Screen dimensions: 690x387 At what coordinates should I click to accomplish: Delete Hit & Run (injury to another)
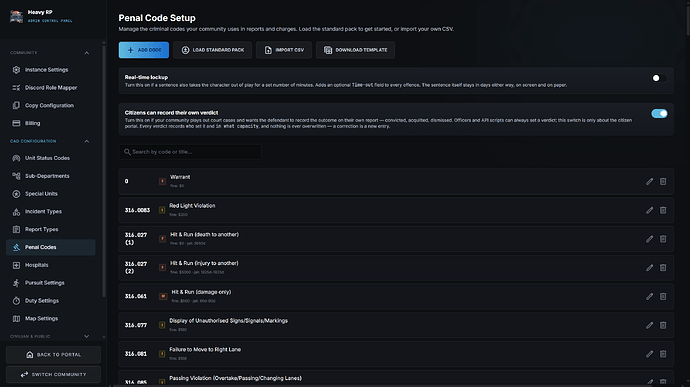[x=663, y=268]
